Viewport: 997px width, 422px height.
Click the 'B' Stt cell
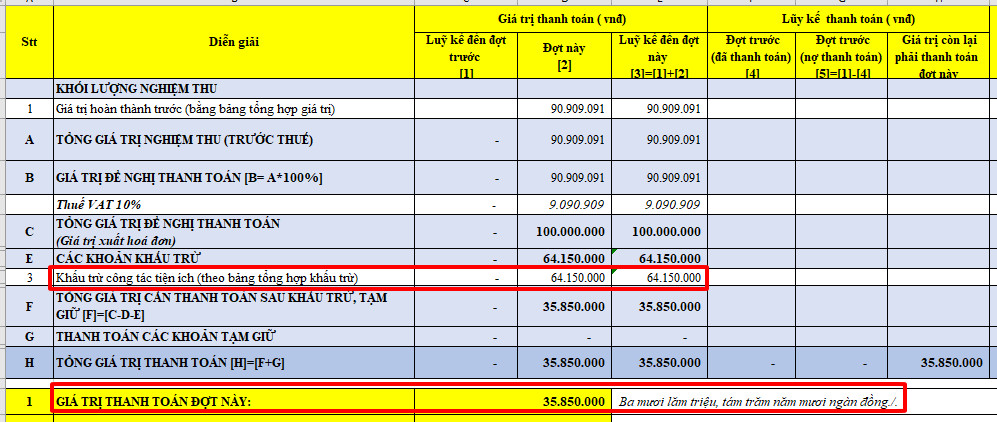29,179
